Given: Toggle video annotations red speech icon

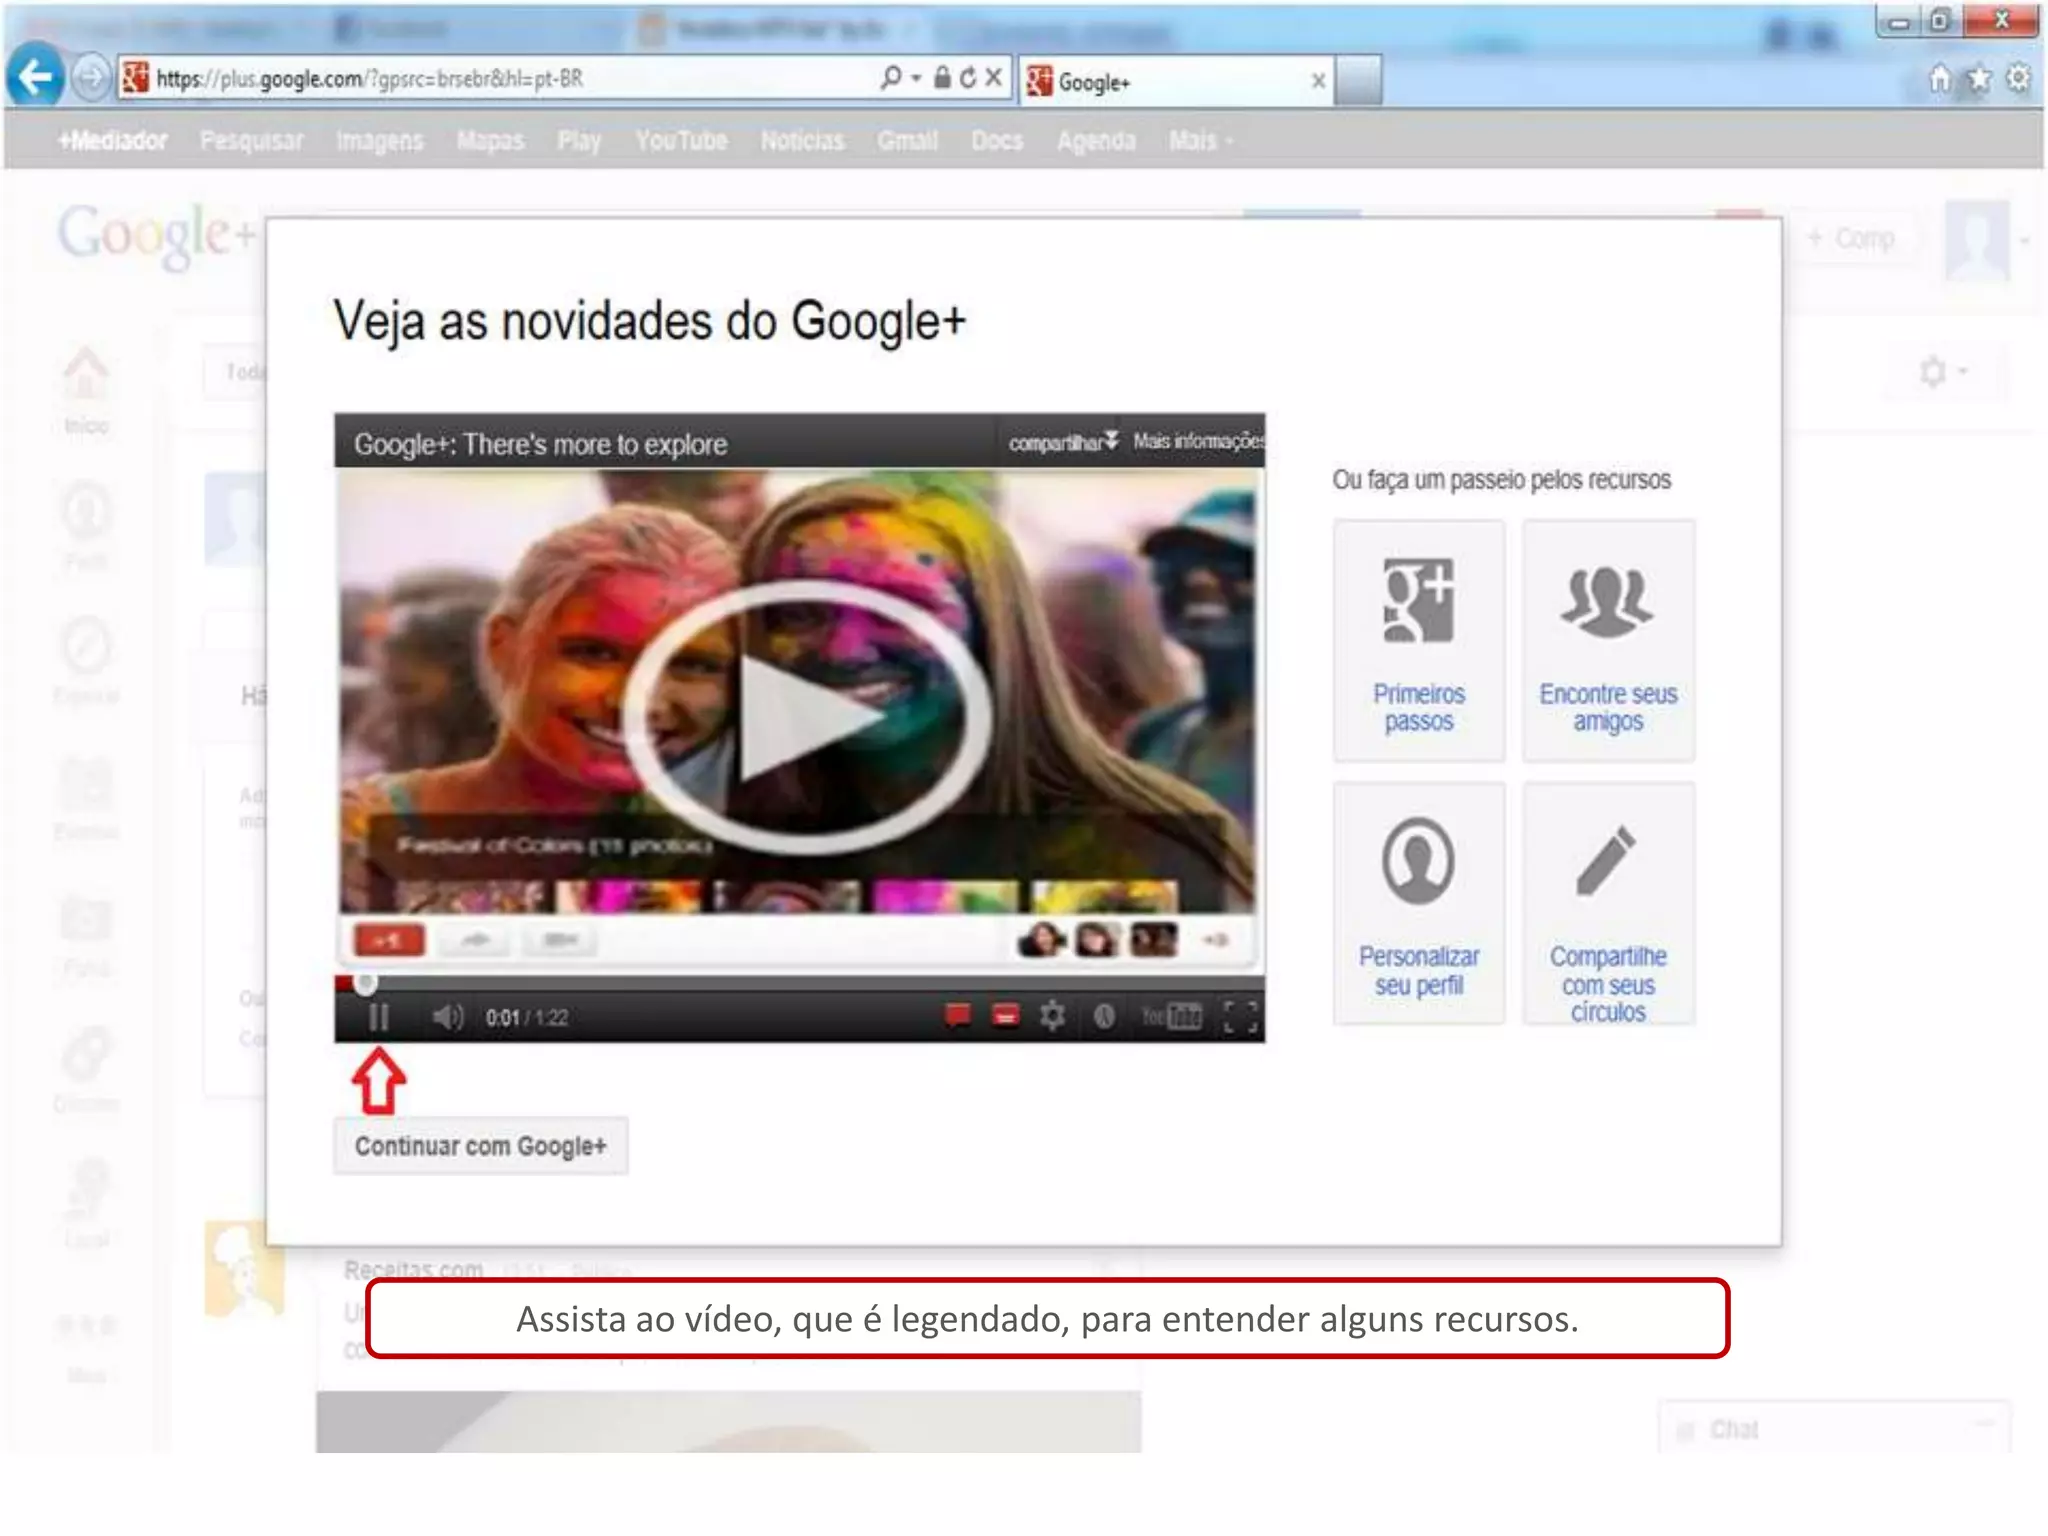Looking at the screenshot, I should [x=957, y=1016].
